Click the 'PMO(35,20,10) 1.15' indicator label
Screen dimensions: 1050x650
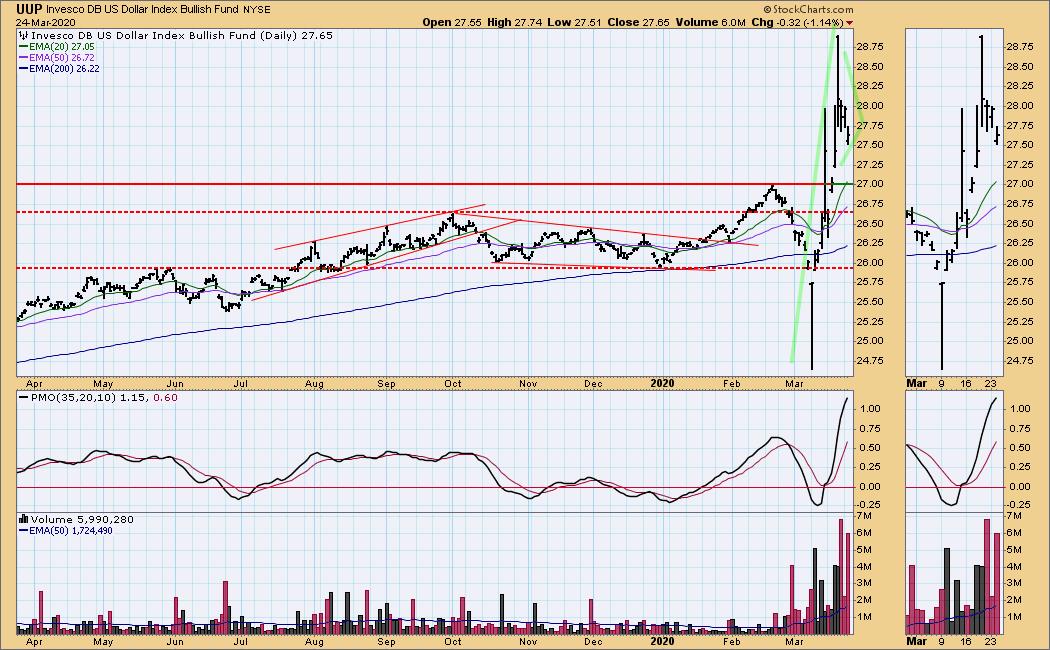(x=90, y=398)
